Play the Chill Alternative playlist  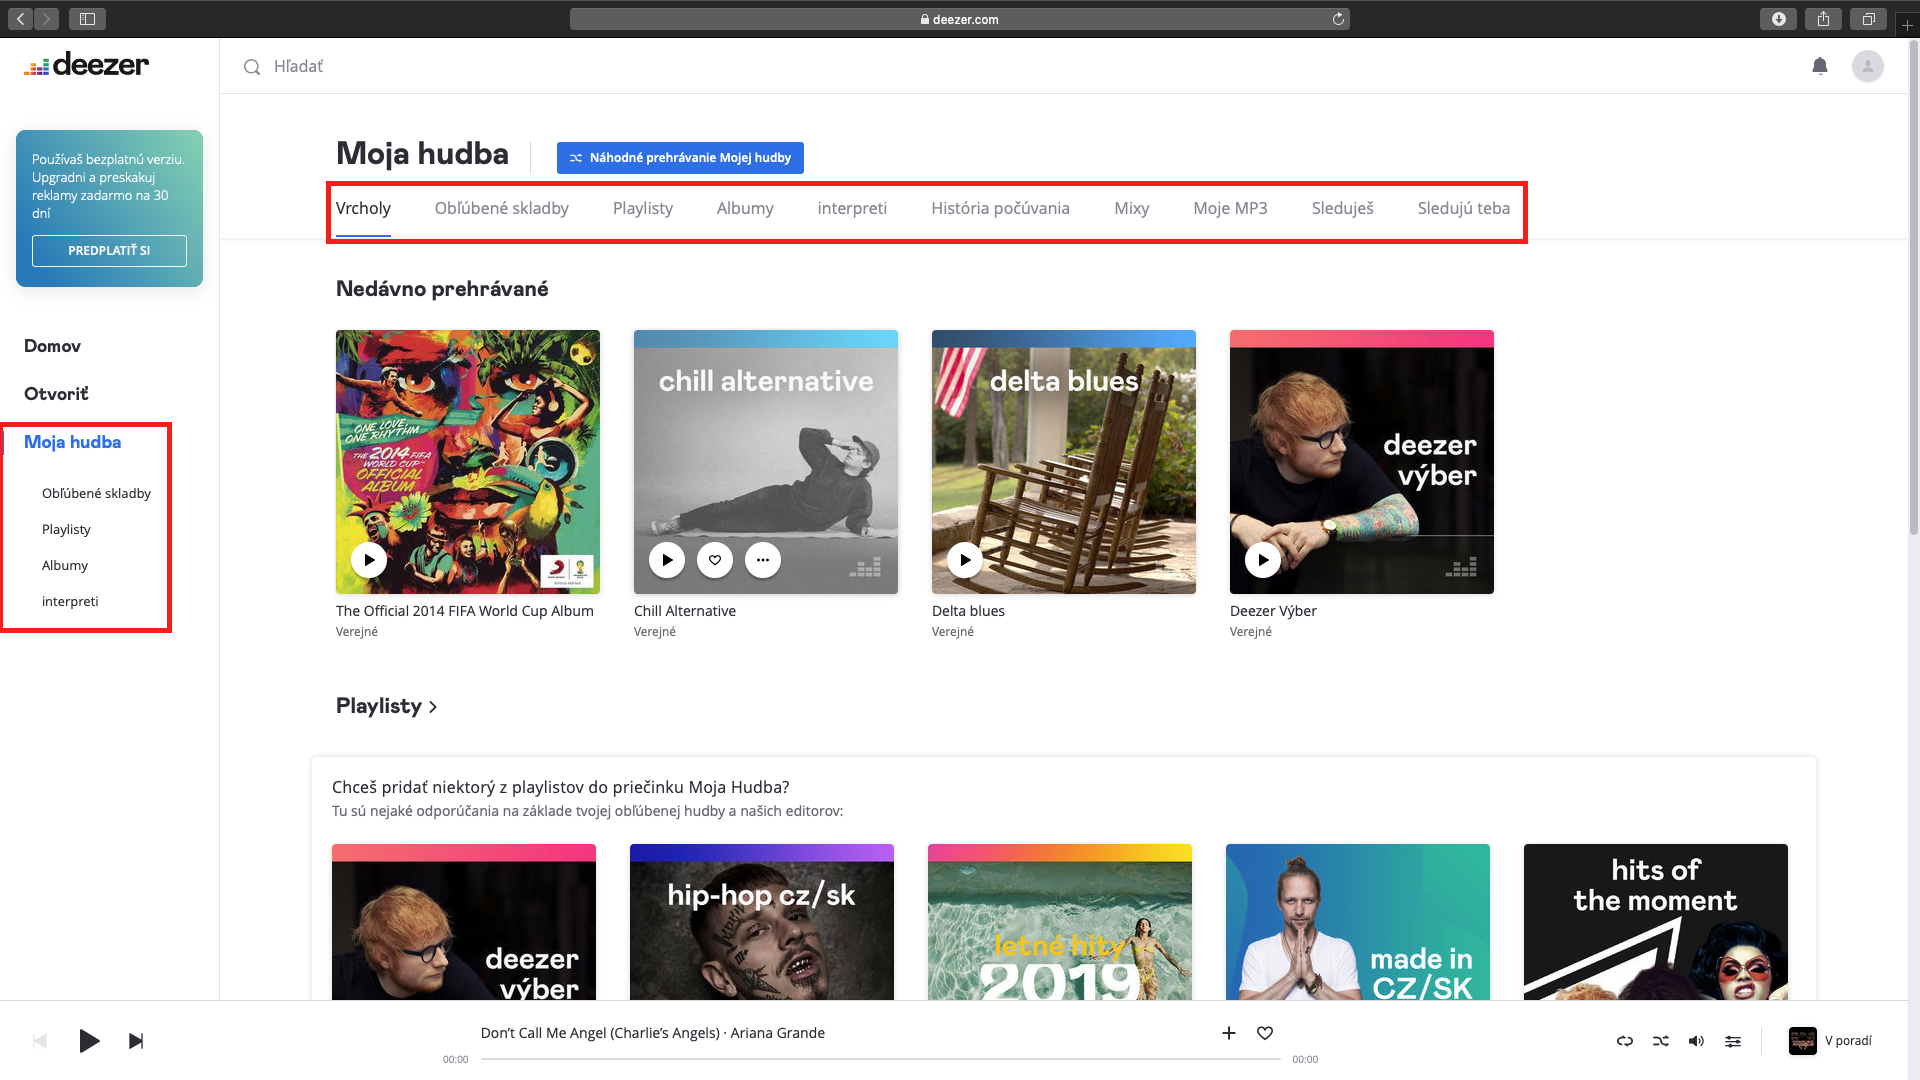[666, 560]
